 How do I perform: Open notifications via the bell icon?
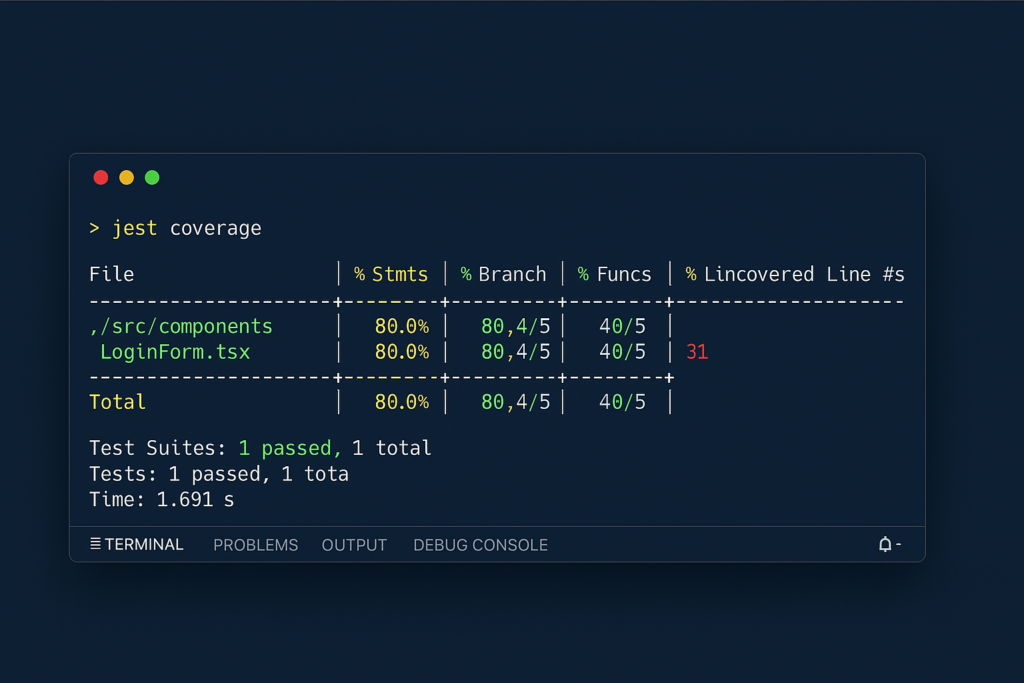coord(885,545)
